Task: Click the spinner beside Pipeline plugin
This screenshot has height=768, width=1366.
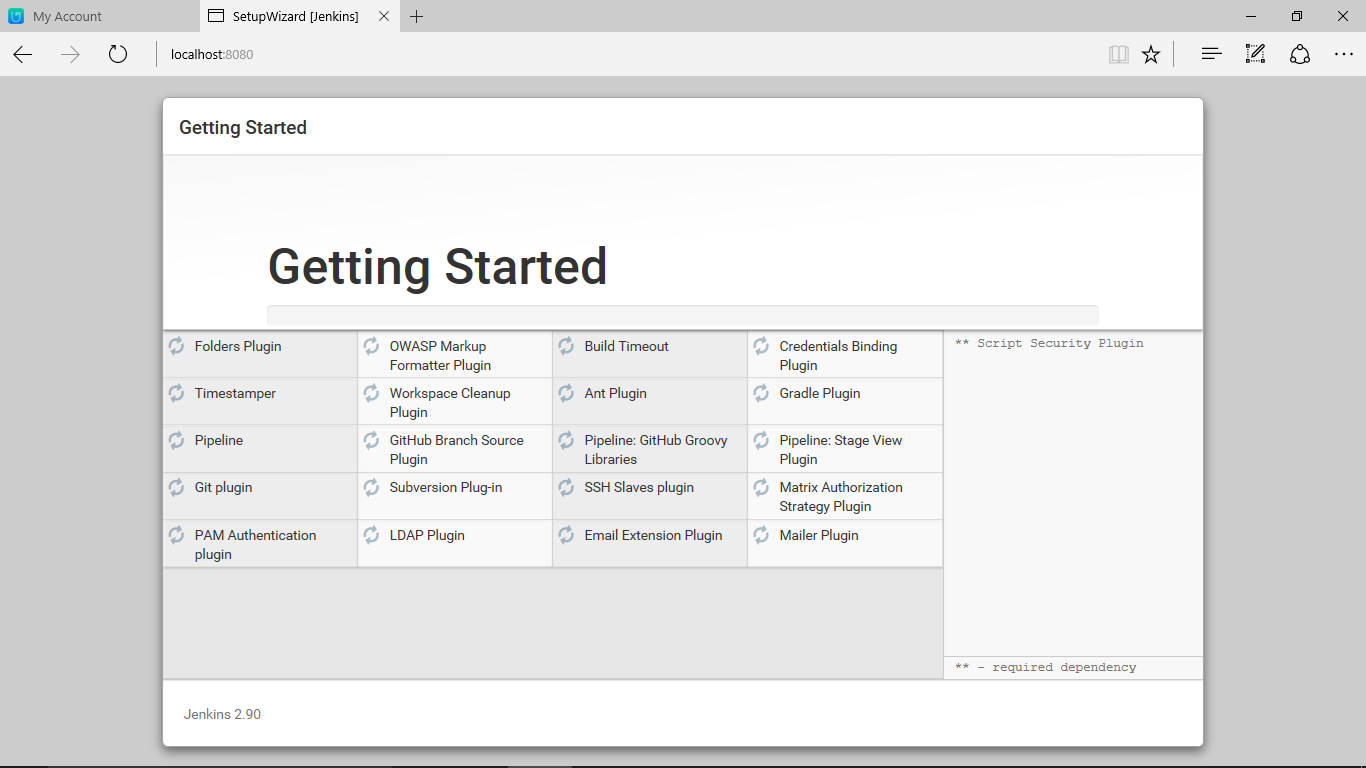Action: [176, 440]
